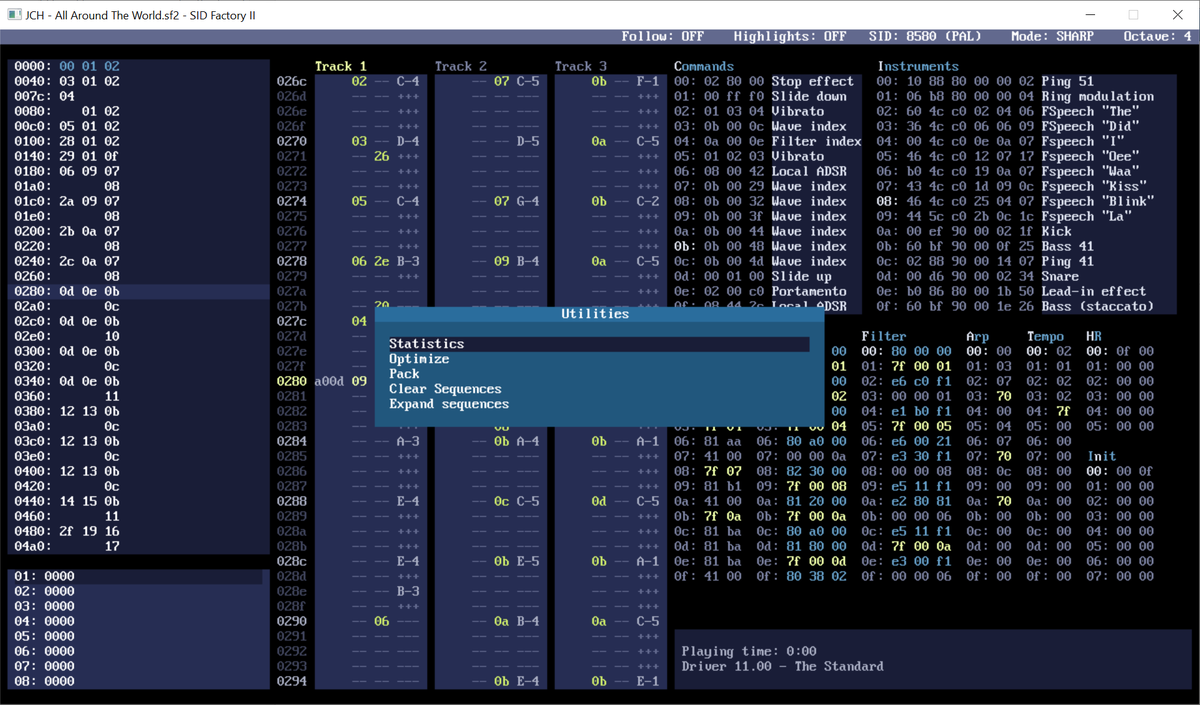Pick Expand sequences from Utilities menu
Screen dimensions: 1200x705
pos(449,404)
